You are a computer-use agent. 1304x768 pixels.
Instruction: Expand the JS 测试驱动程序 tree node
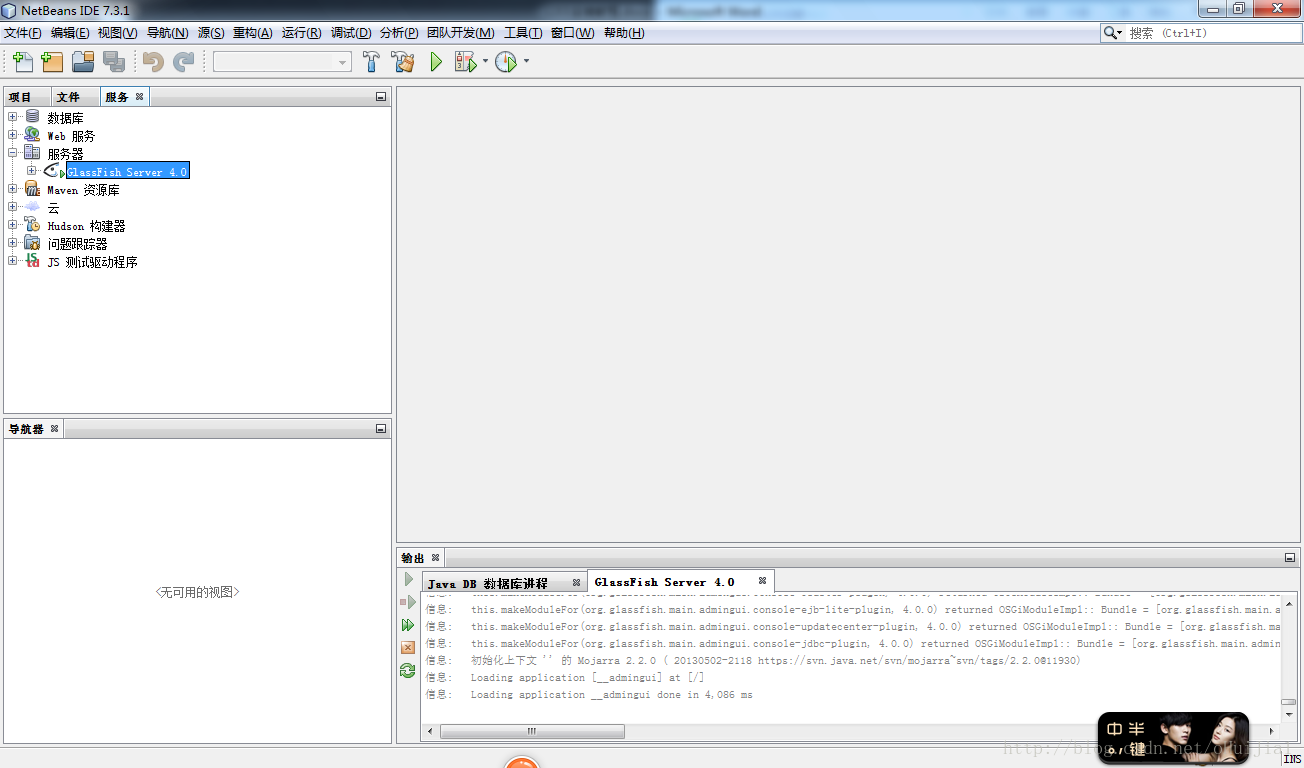point(13,261)
